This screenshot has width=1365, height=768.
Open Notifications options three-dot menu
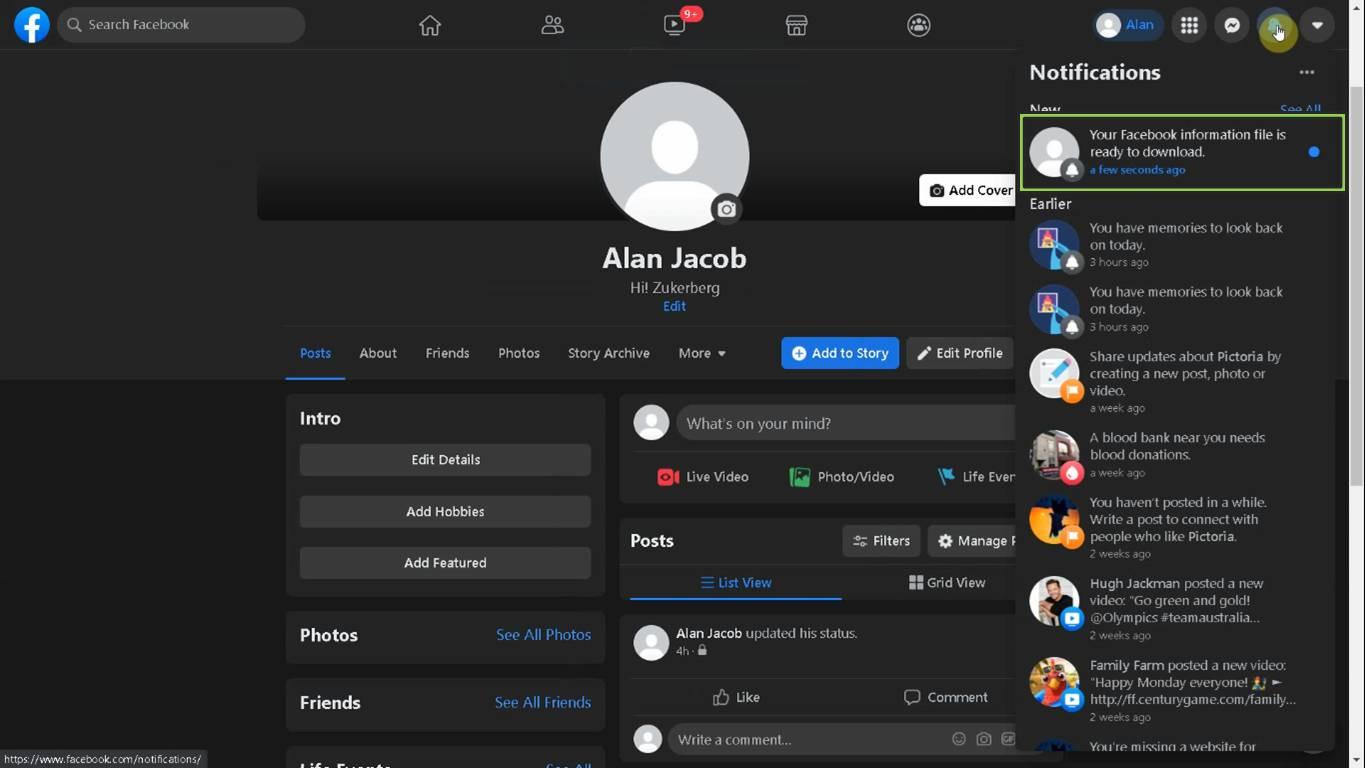pyautogui.click(x=1307, y=72)
